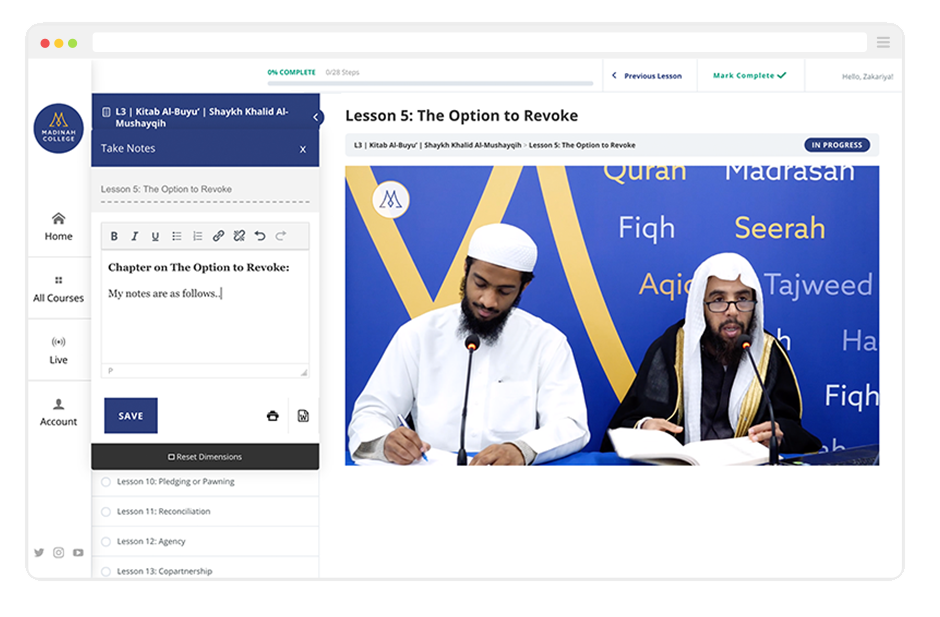Select Lesson 11: Reconciliation completion circle

click(x=106, y=512)
